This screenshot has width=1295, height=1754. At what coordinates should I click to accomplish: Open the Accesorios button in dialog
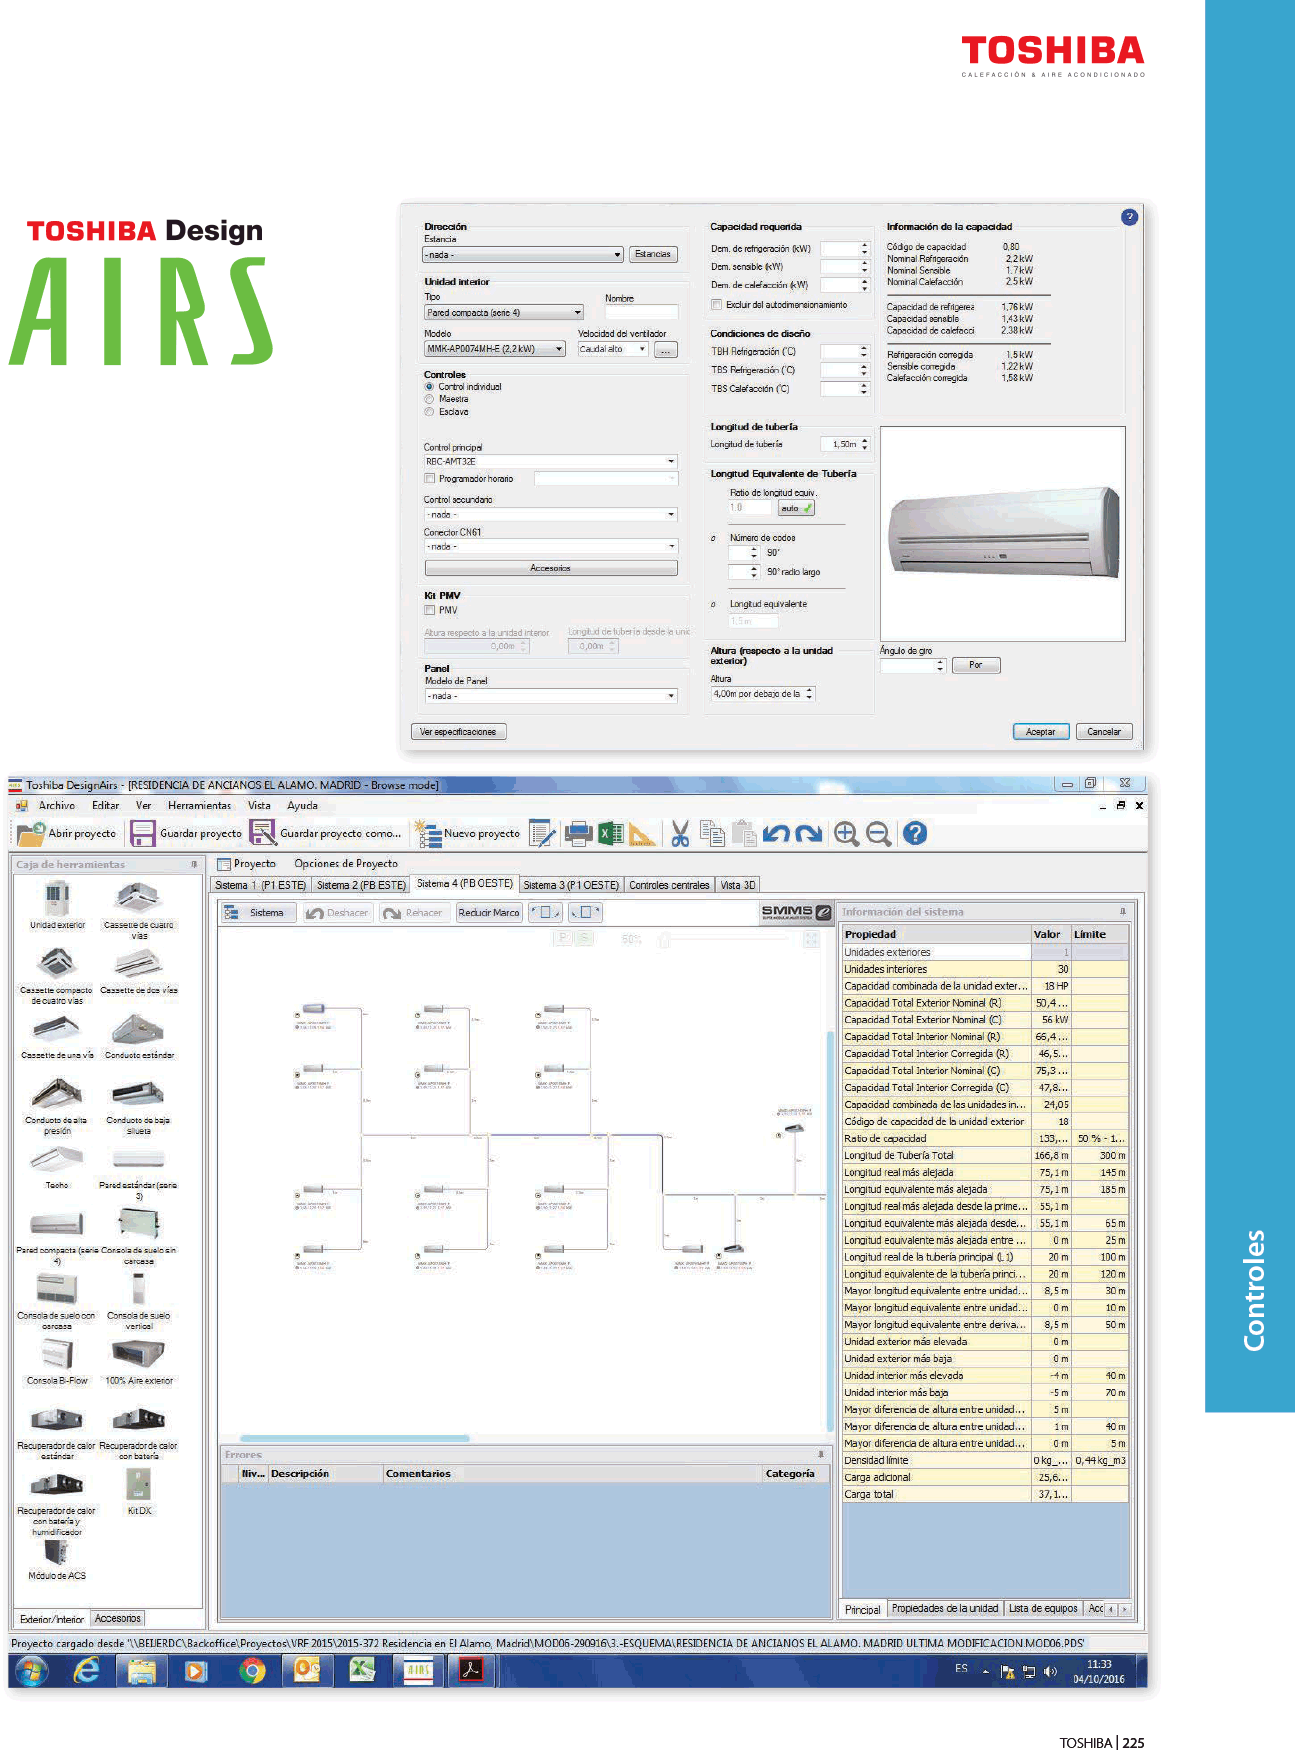[x=550, y=568]
